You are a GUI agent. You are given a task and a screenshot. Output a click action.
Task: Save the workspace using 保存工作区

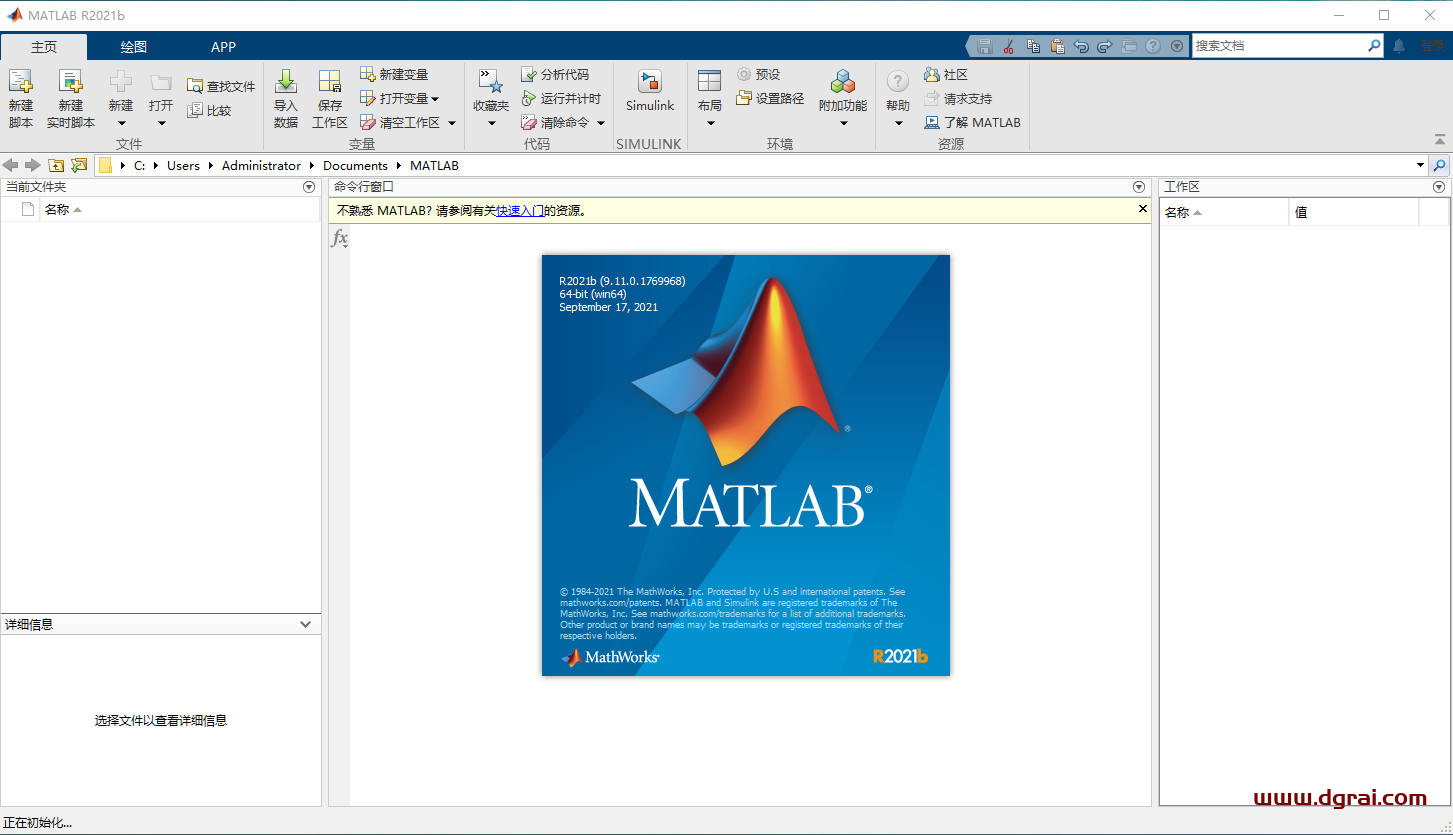(330, 97)
